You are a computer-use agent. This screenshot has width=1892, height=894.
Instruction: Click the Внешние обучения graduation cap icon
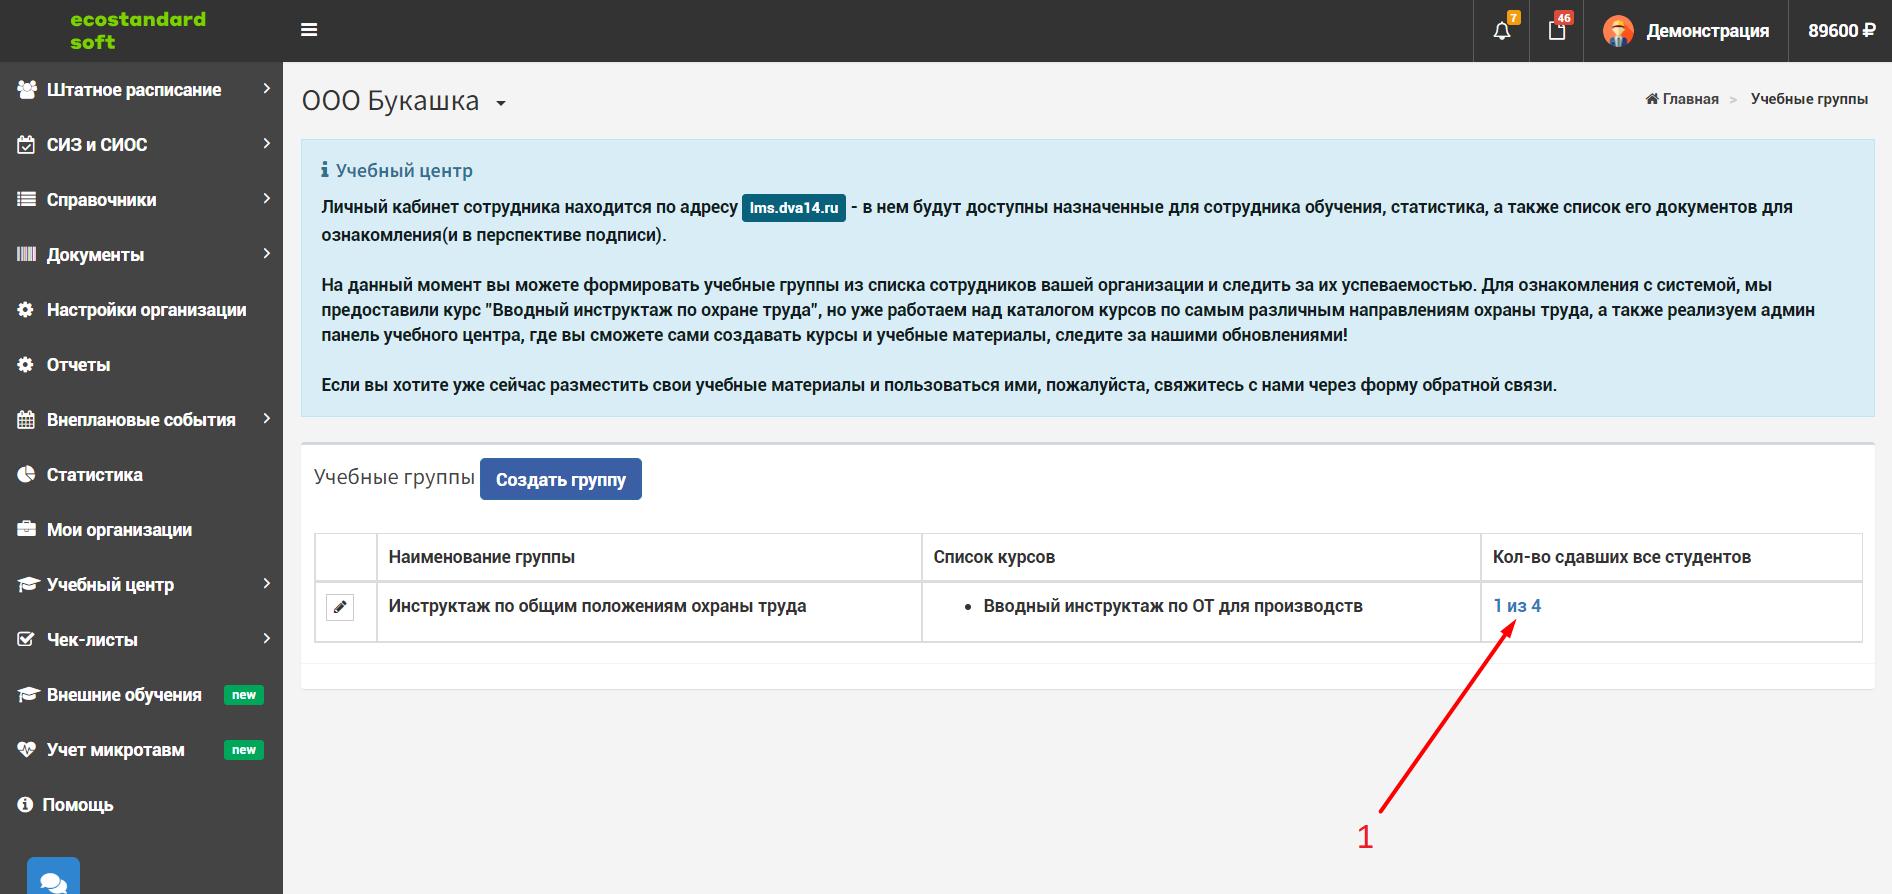pyautogui.click(x=28, y=695)
